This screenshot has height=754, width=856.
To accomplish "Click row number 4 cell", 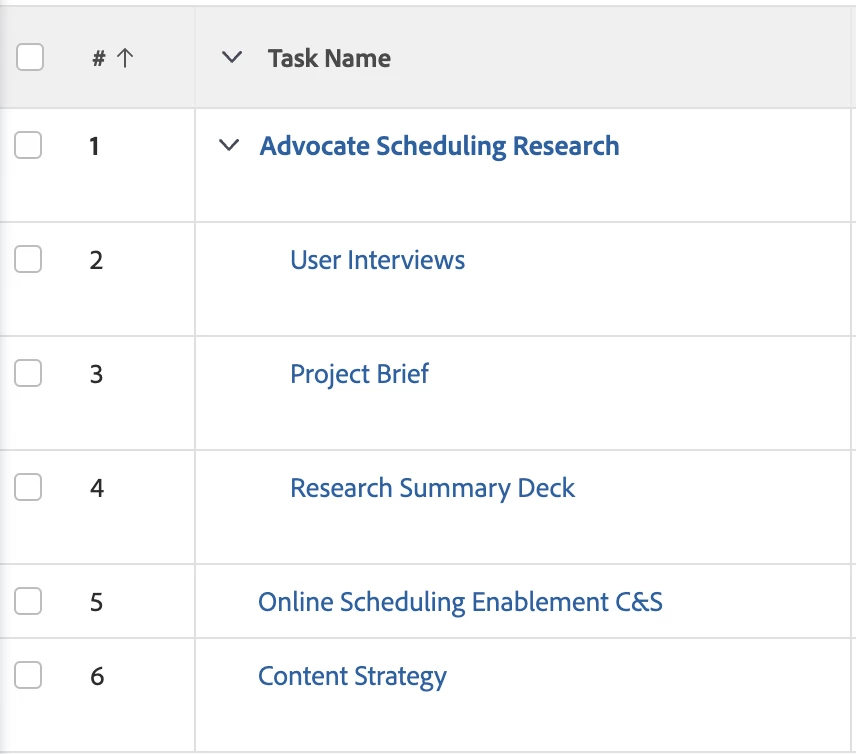I will (96, 488).
